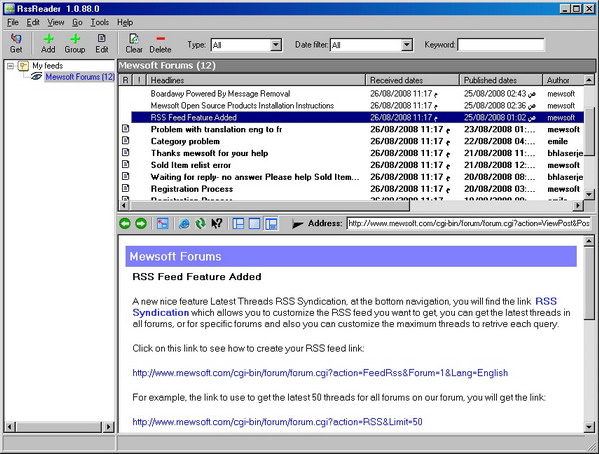
Task: Click feed tree horizontal scrollbar thumb
Action: point(58,426)
